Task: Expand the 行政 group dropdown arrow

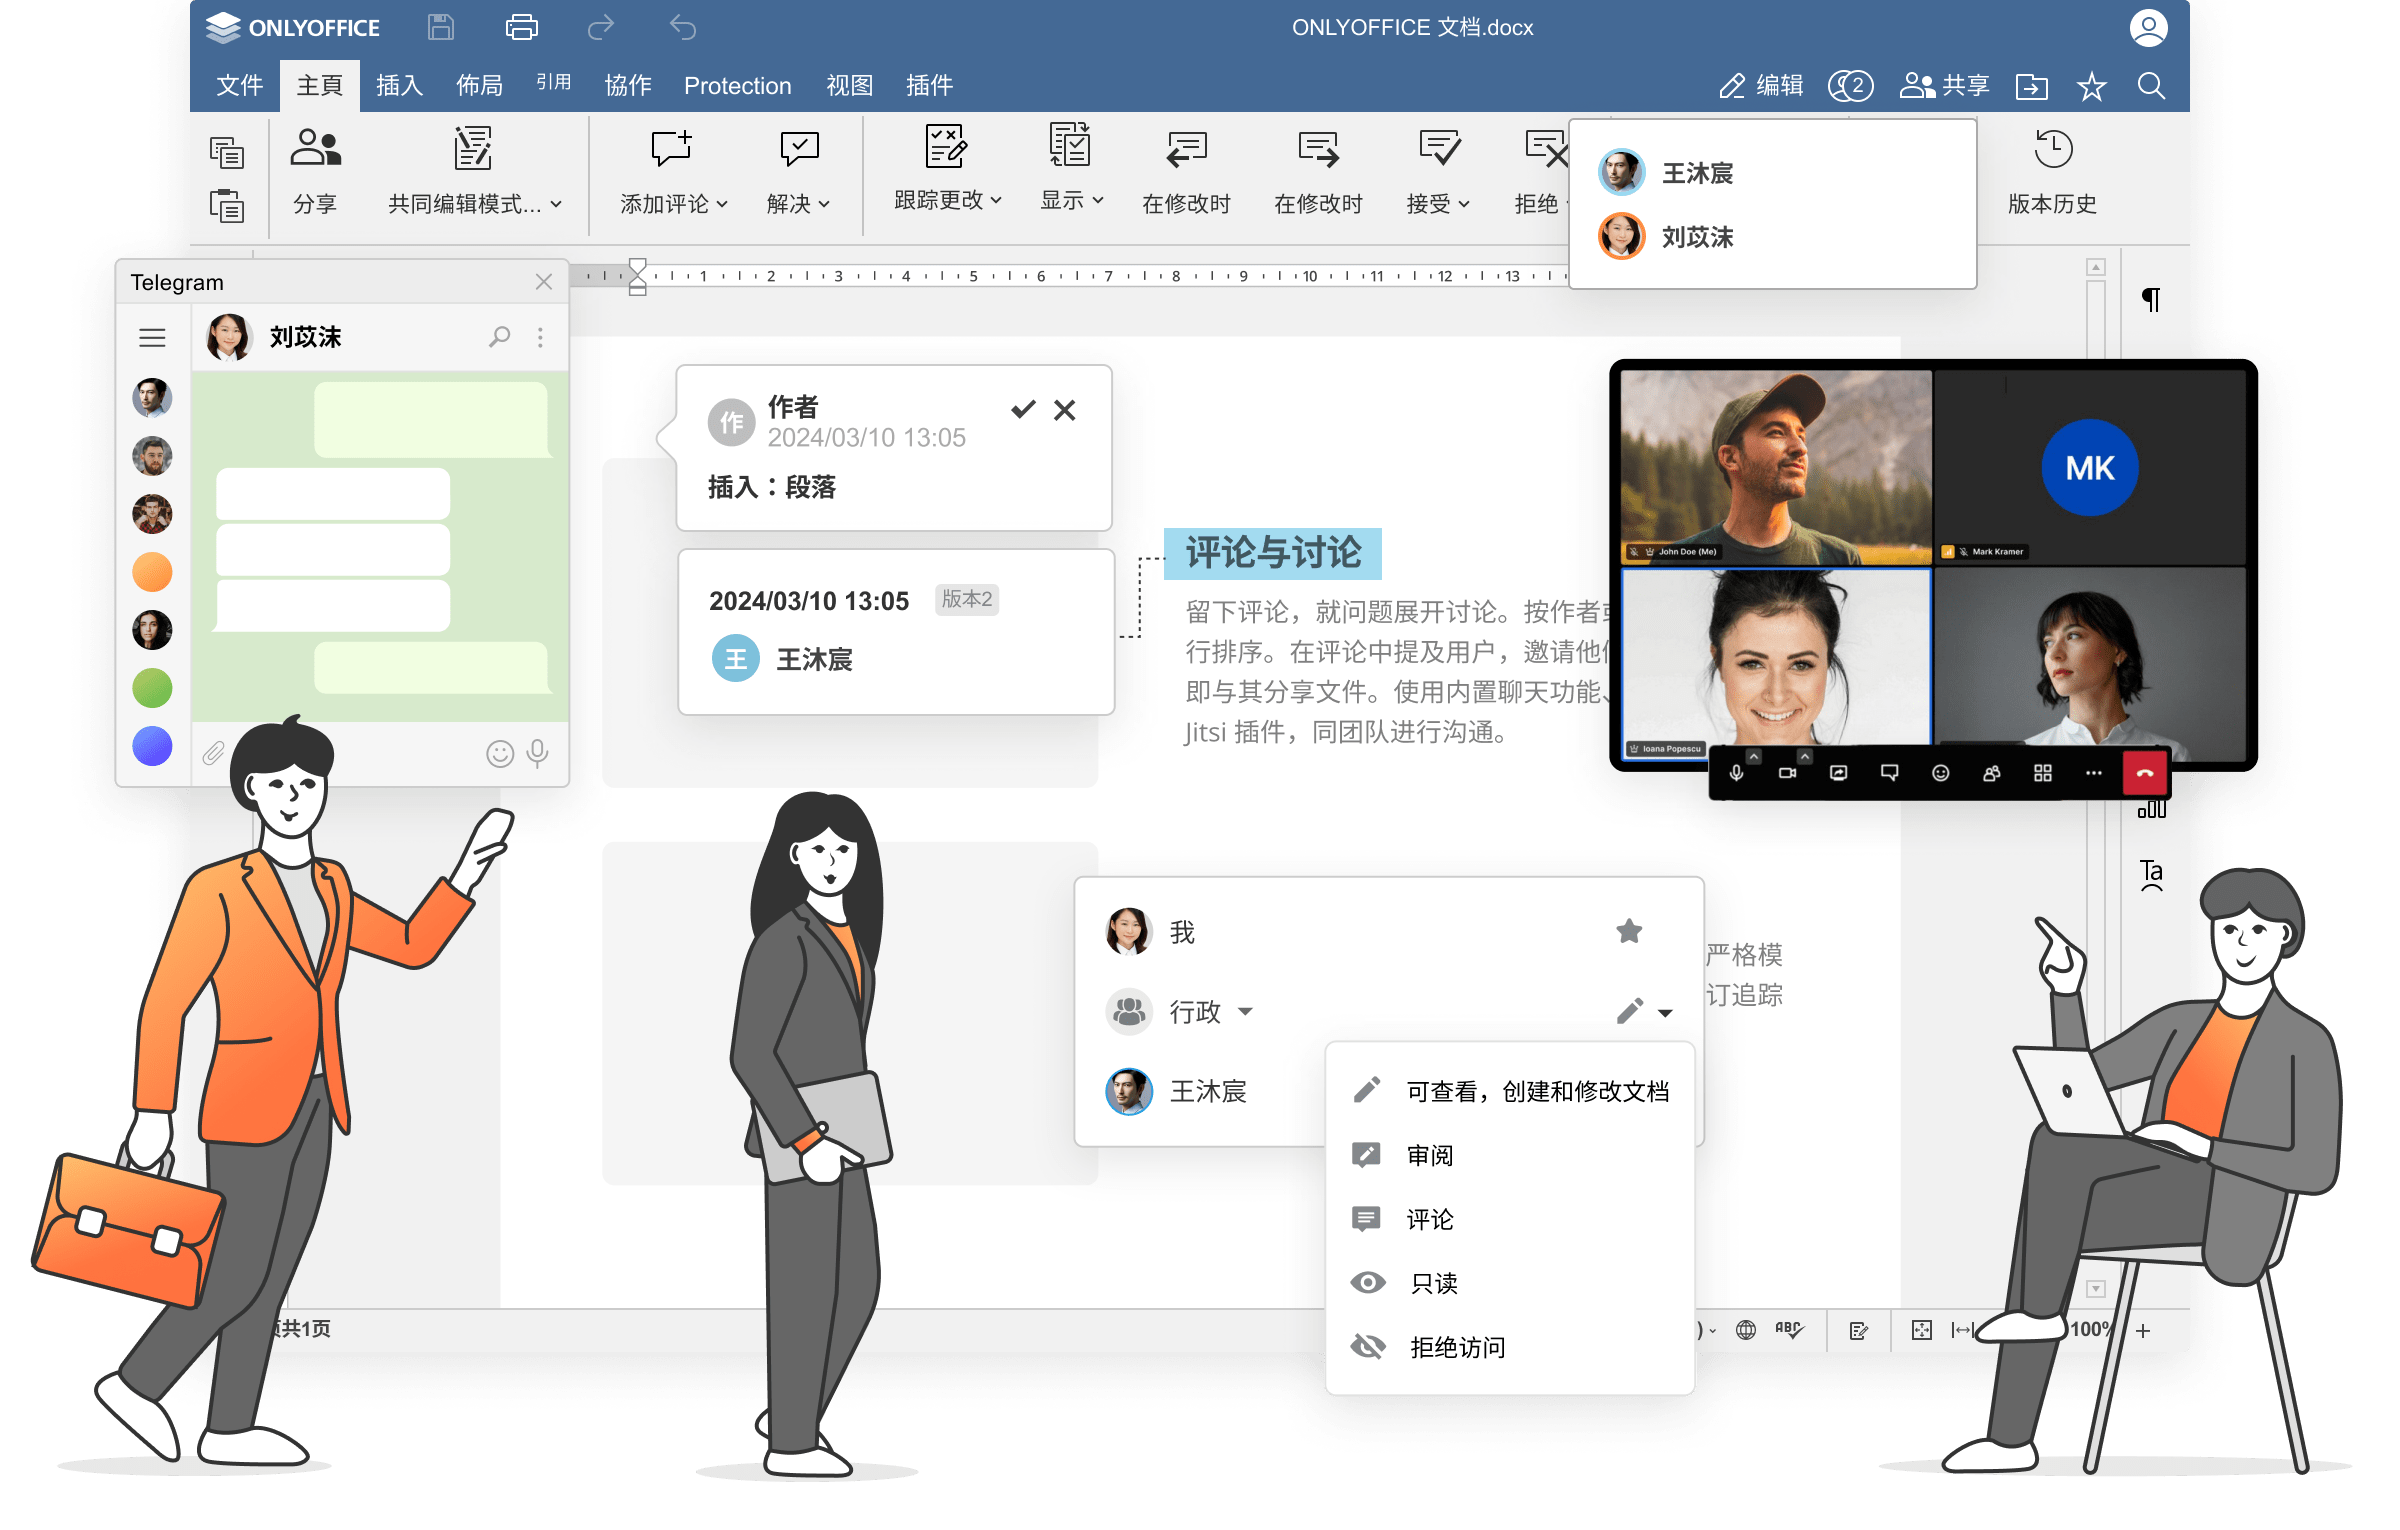Action: point(1246,1011)
